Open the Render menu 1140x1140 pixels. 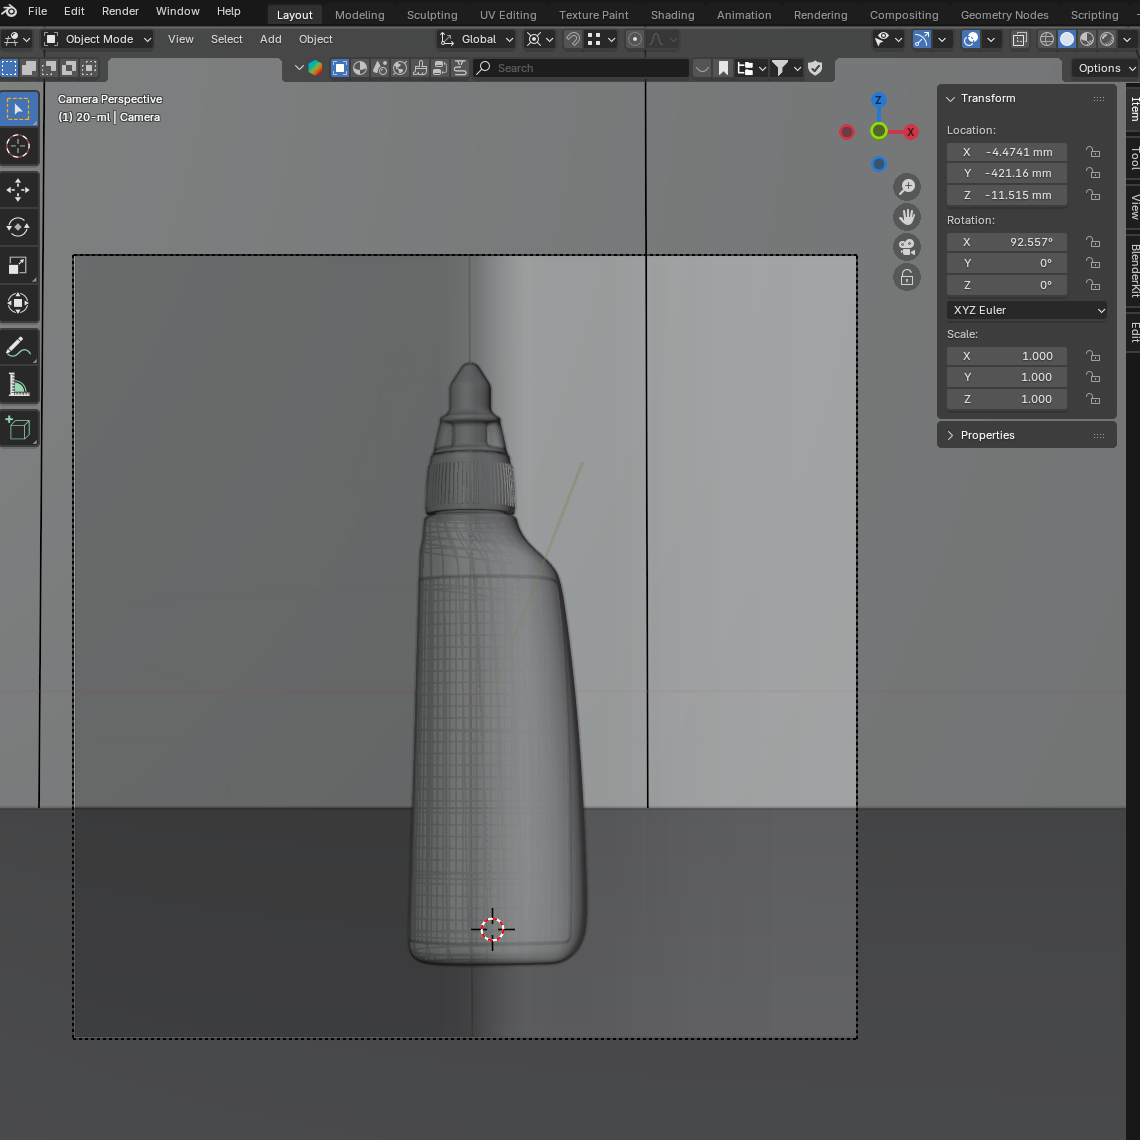click(x=120, y=11)
